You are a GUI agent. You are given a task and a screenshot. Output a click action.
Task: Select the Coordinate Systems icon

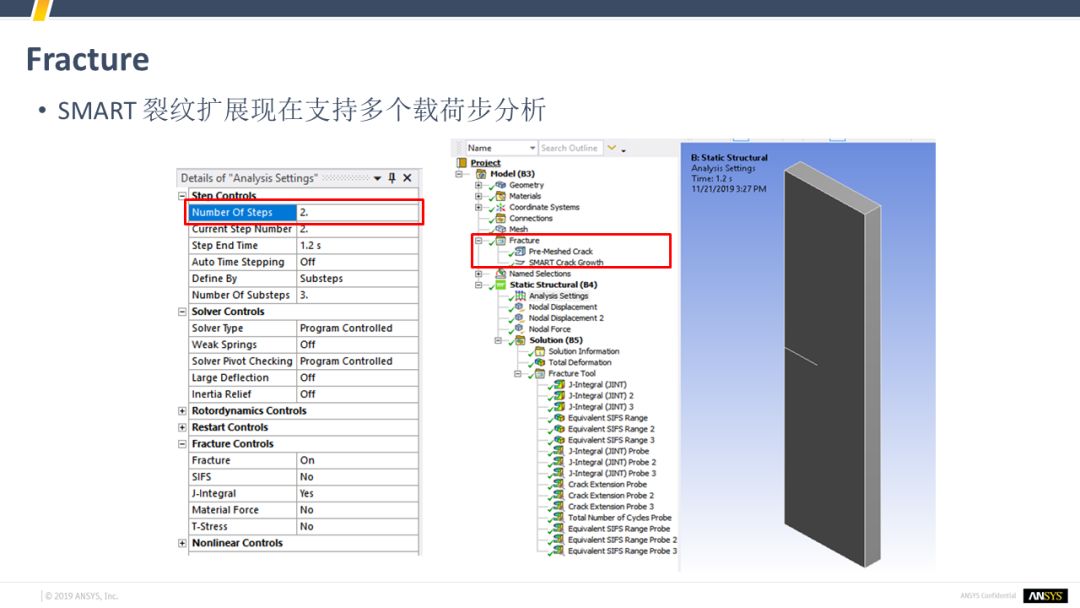pyautogui.click(x=500, y=207)
